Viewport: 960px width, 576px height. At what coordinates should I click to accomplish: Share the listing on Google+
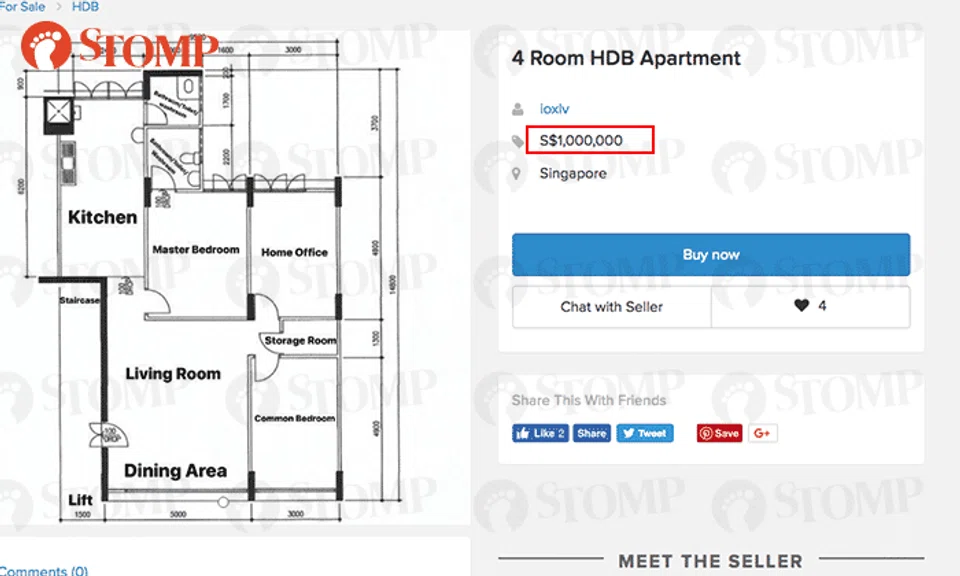click(762, 433)
